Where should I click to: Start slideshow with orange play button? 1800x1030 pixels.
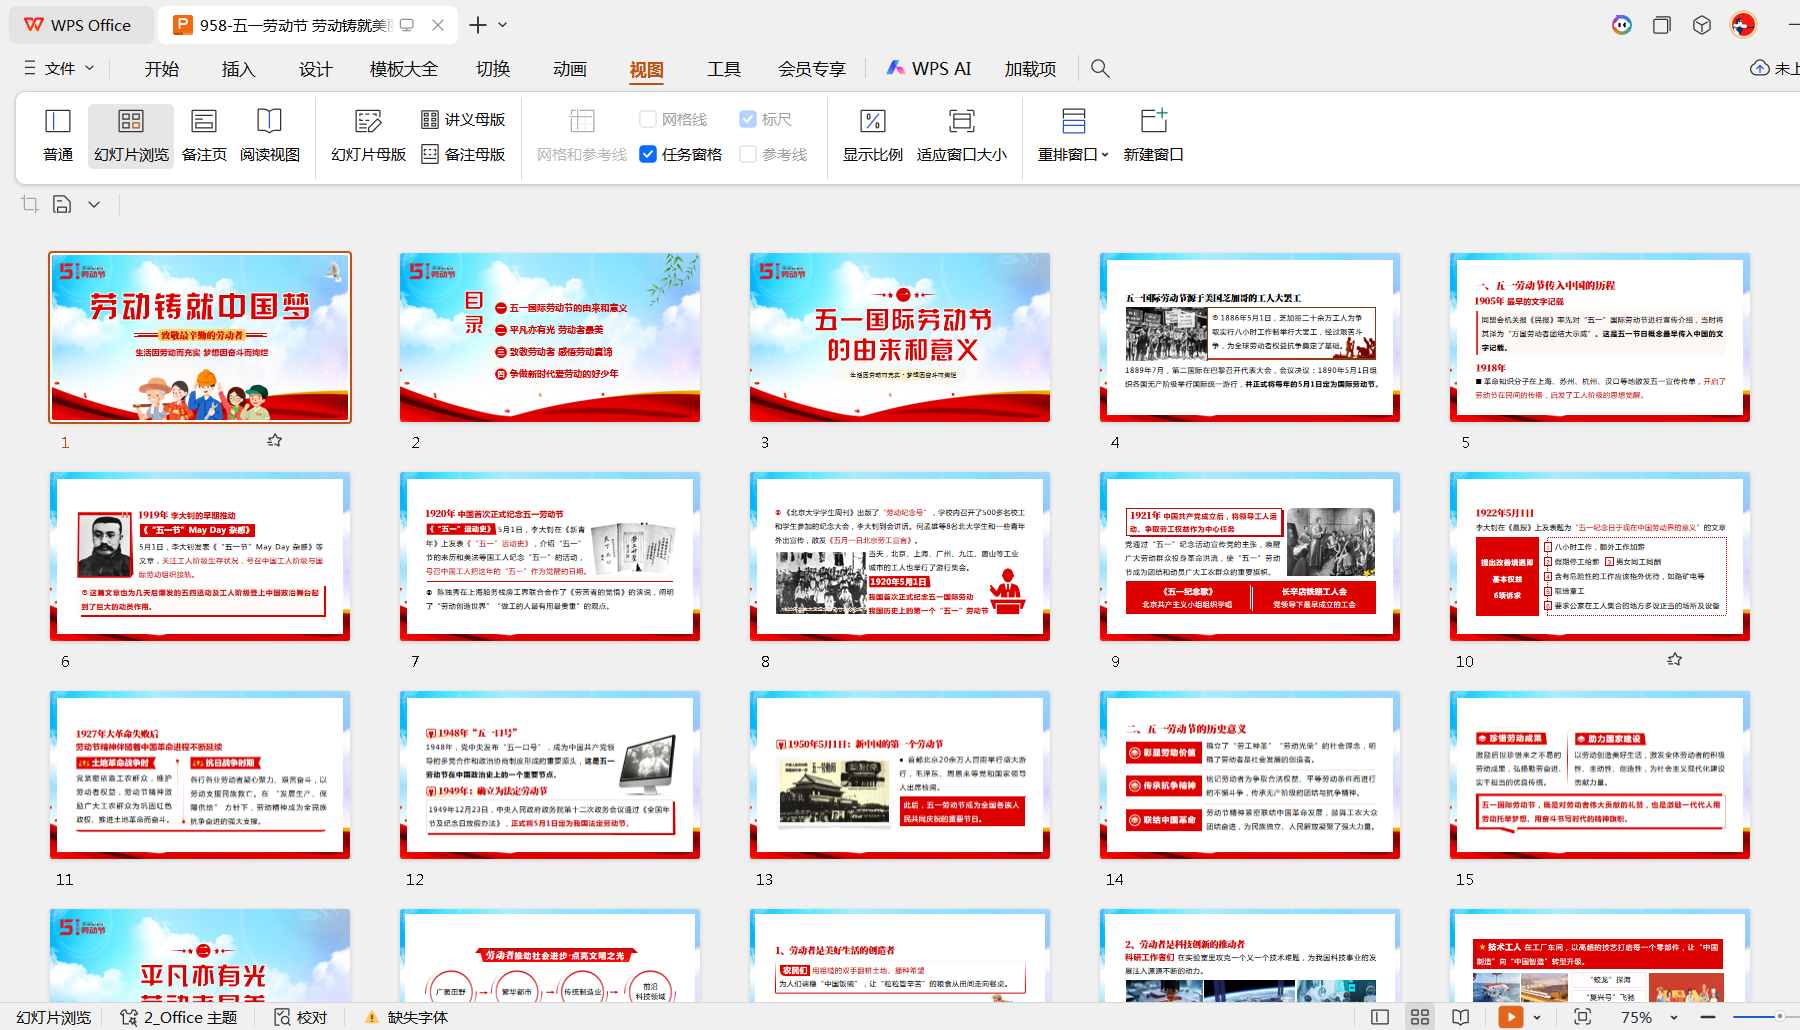point(1510,1017)
